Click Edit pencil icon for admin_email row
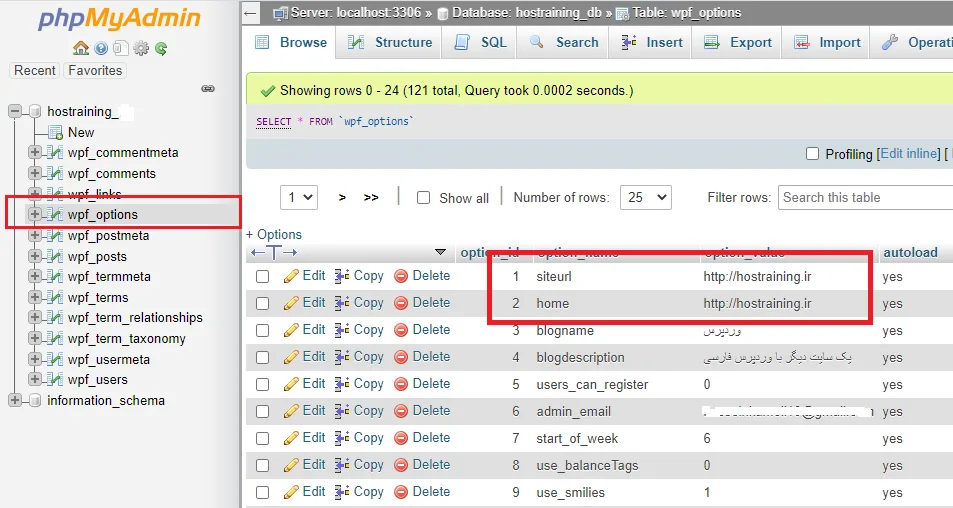This screenshot has width=953, height=508. (x=291, y=411)
